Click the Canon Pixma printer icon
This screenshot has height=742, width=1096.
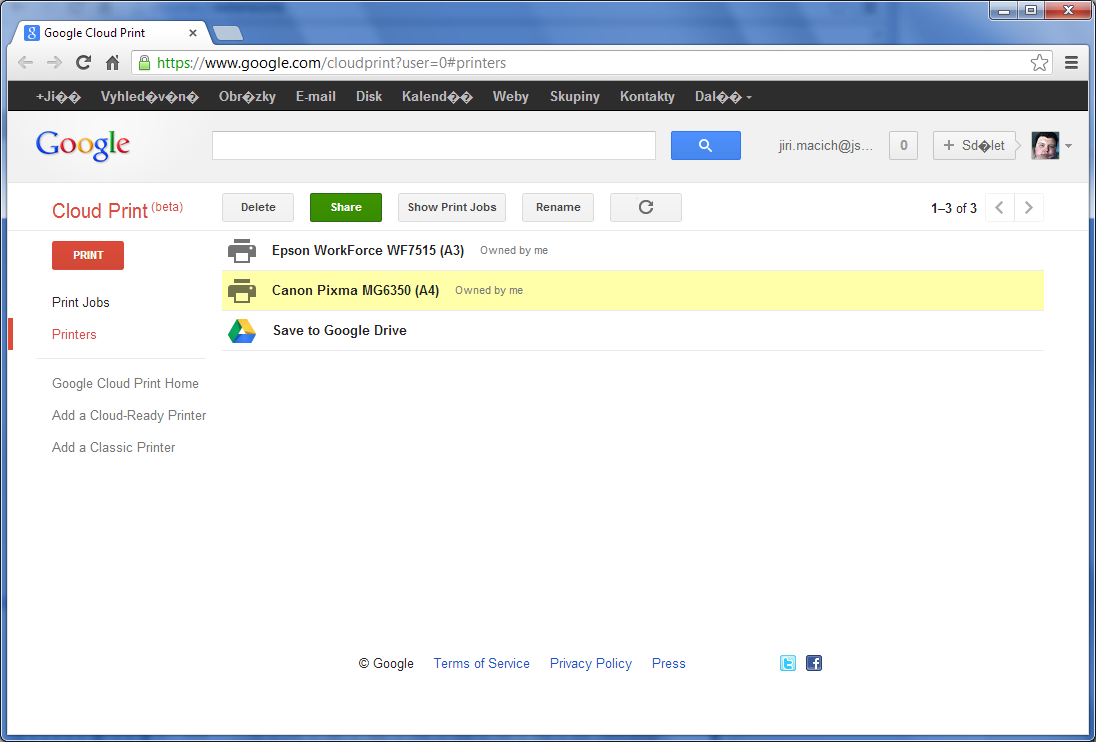point(242,291)
